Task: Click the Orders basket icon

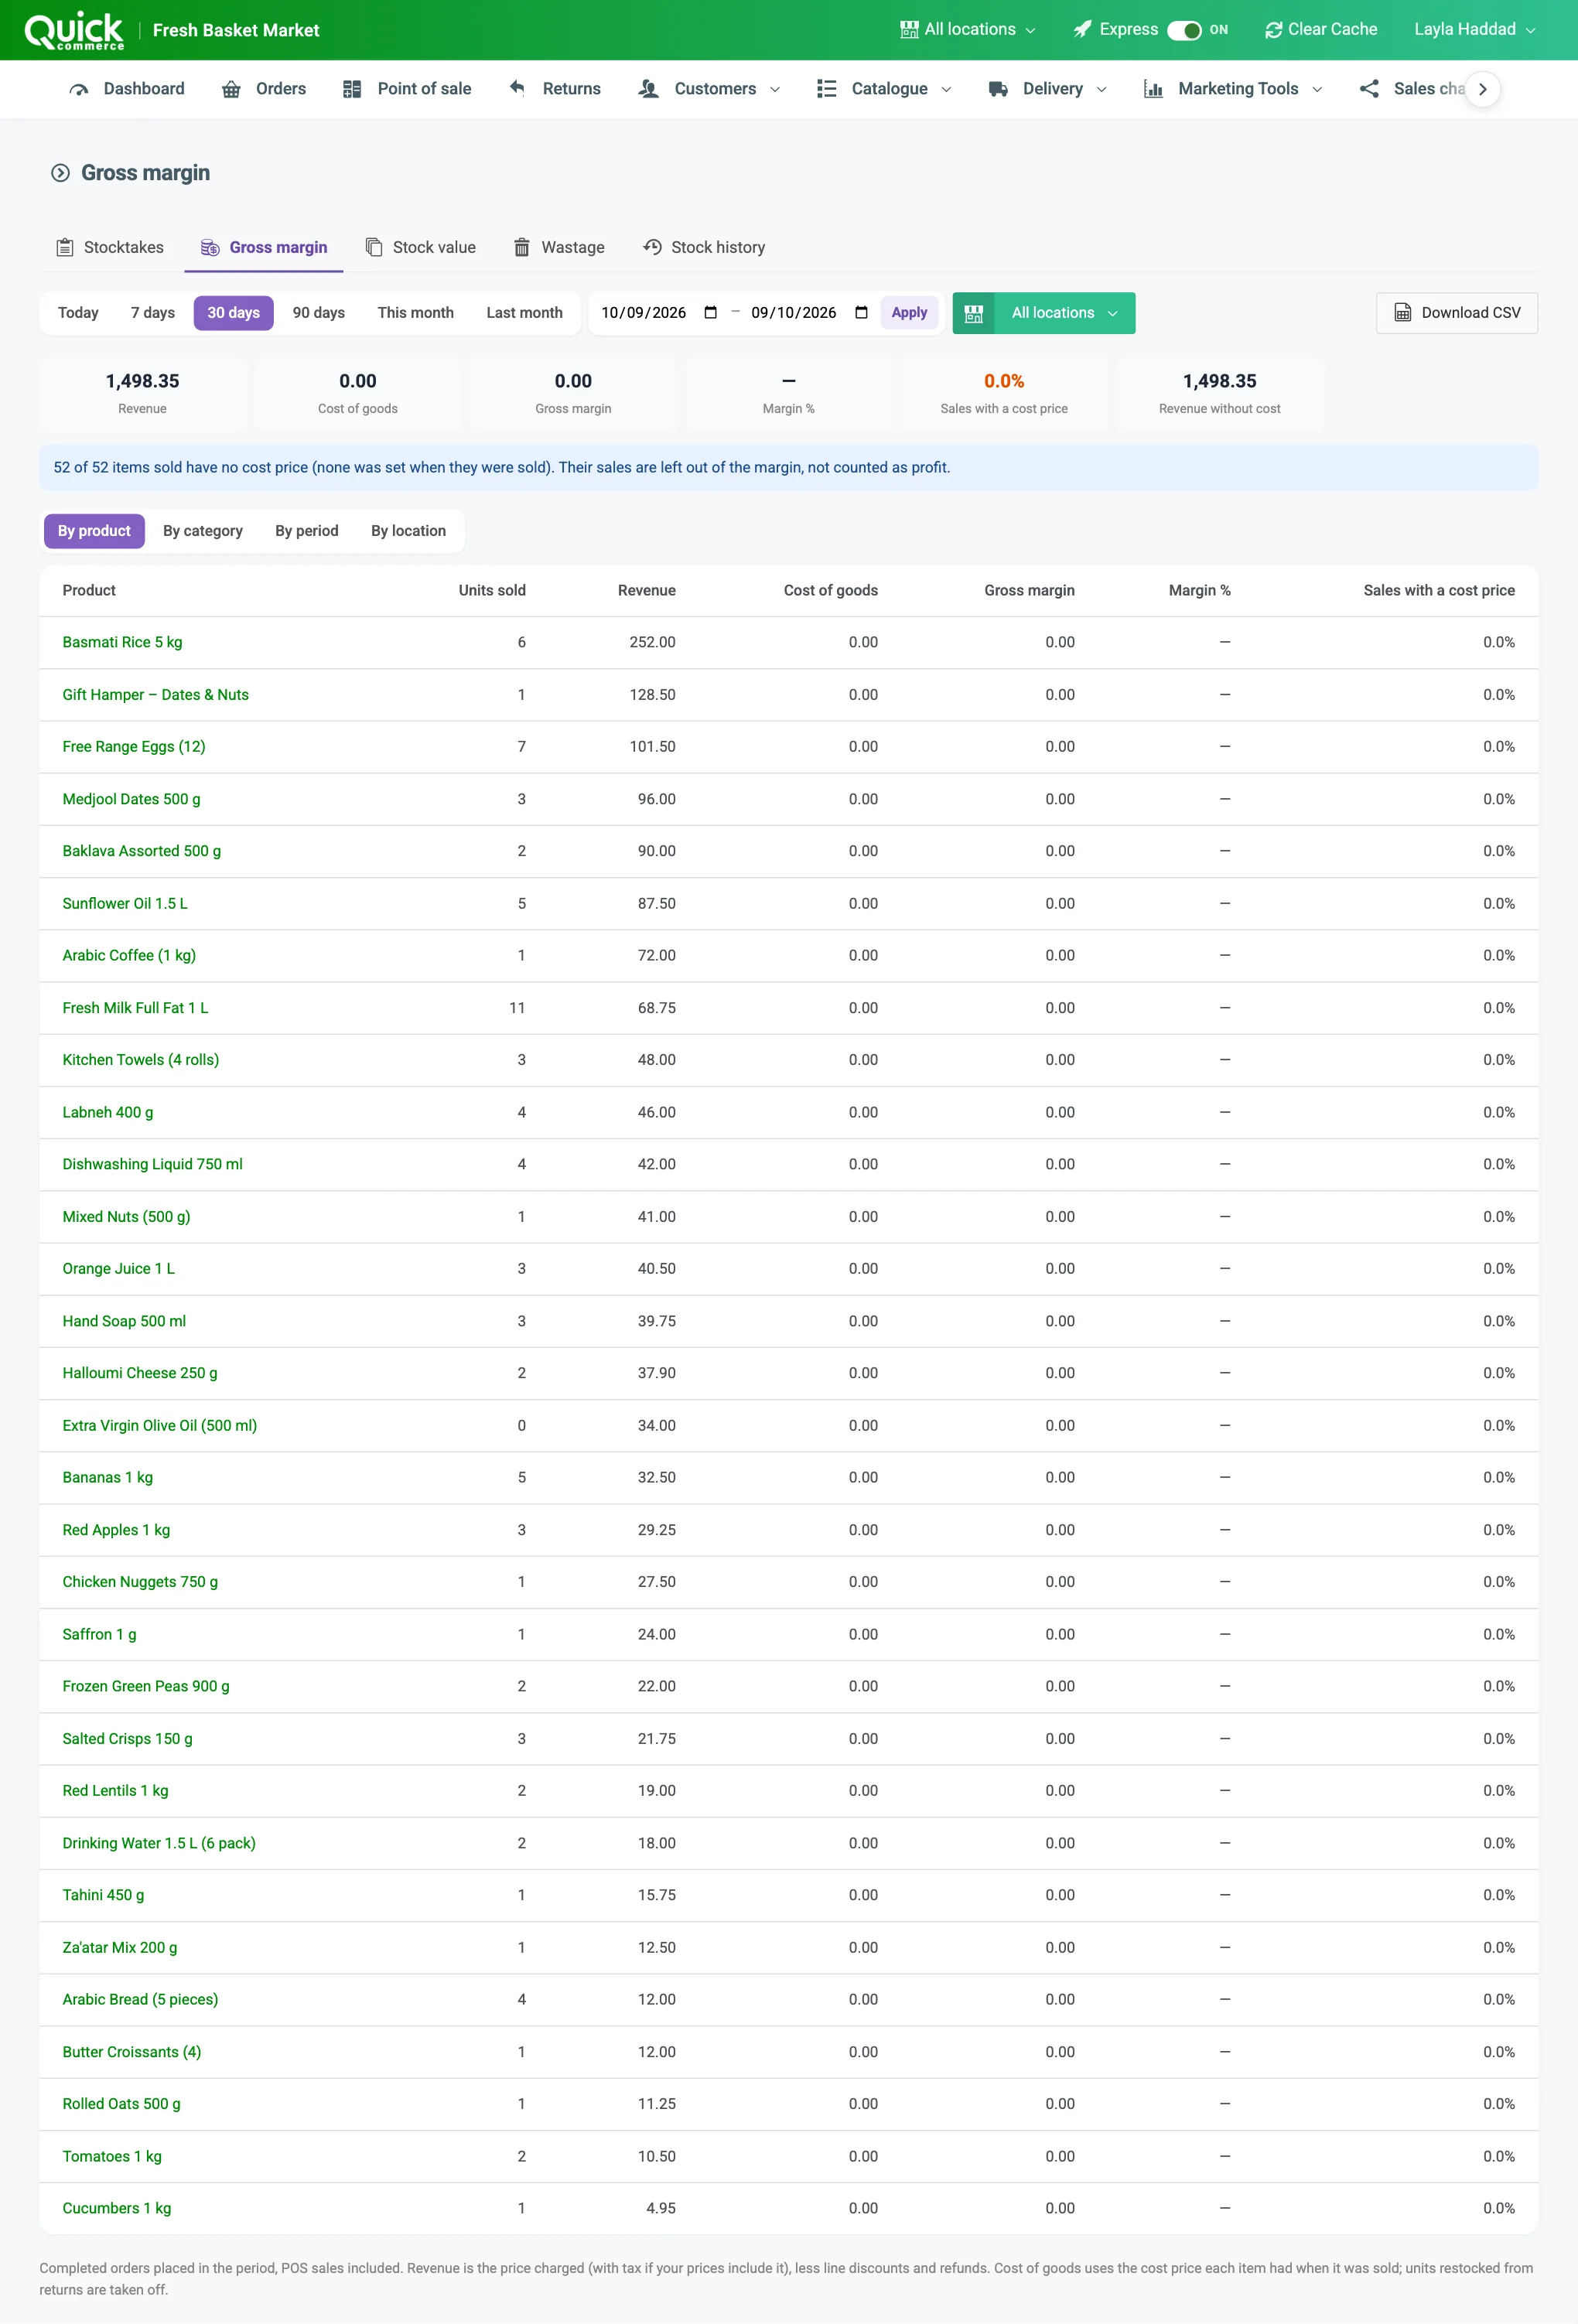Action: click(x=231, y=89)
